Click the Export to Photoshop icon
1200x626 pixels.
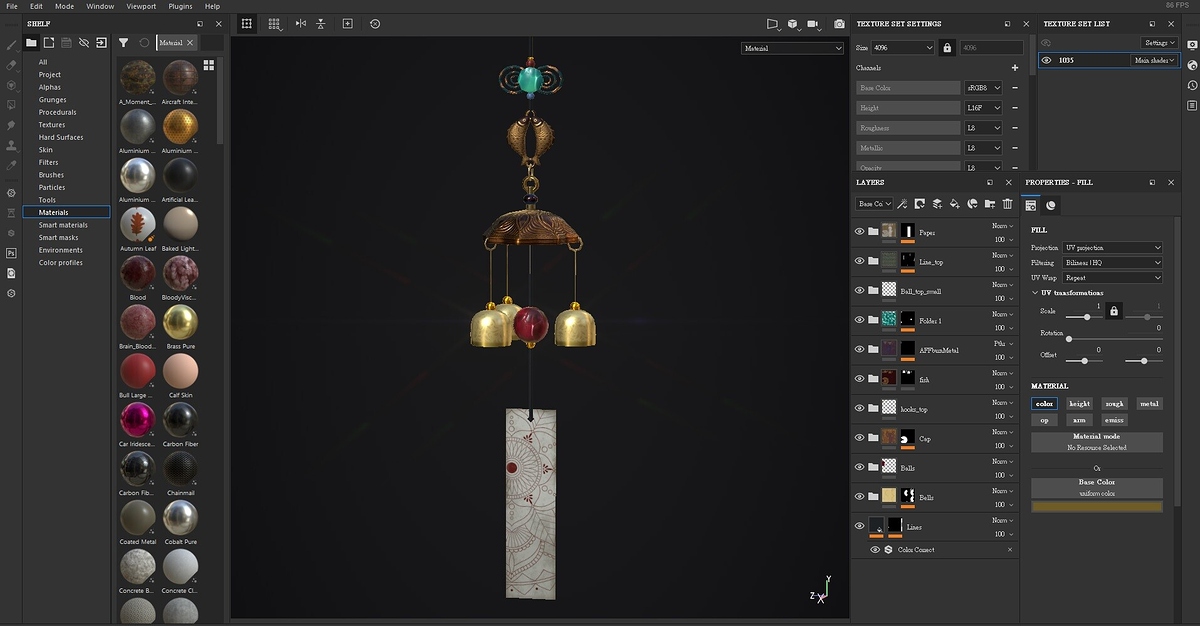click(x=11, y=253)
